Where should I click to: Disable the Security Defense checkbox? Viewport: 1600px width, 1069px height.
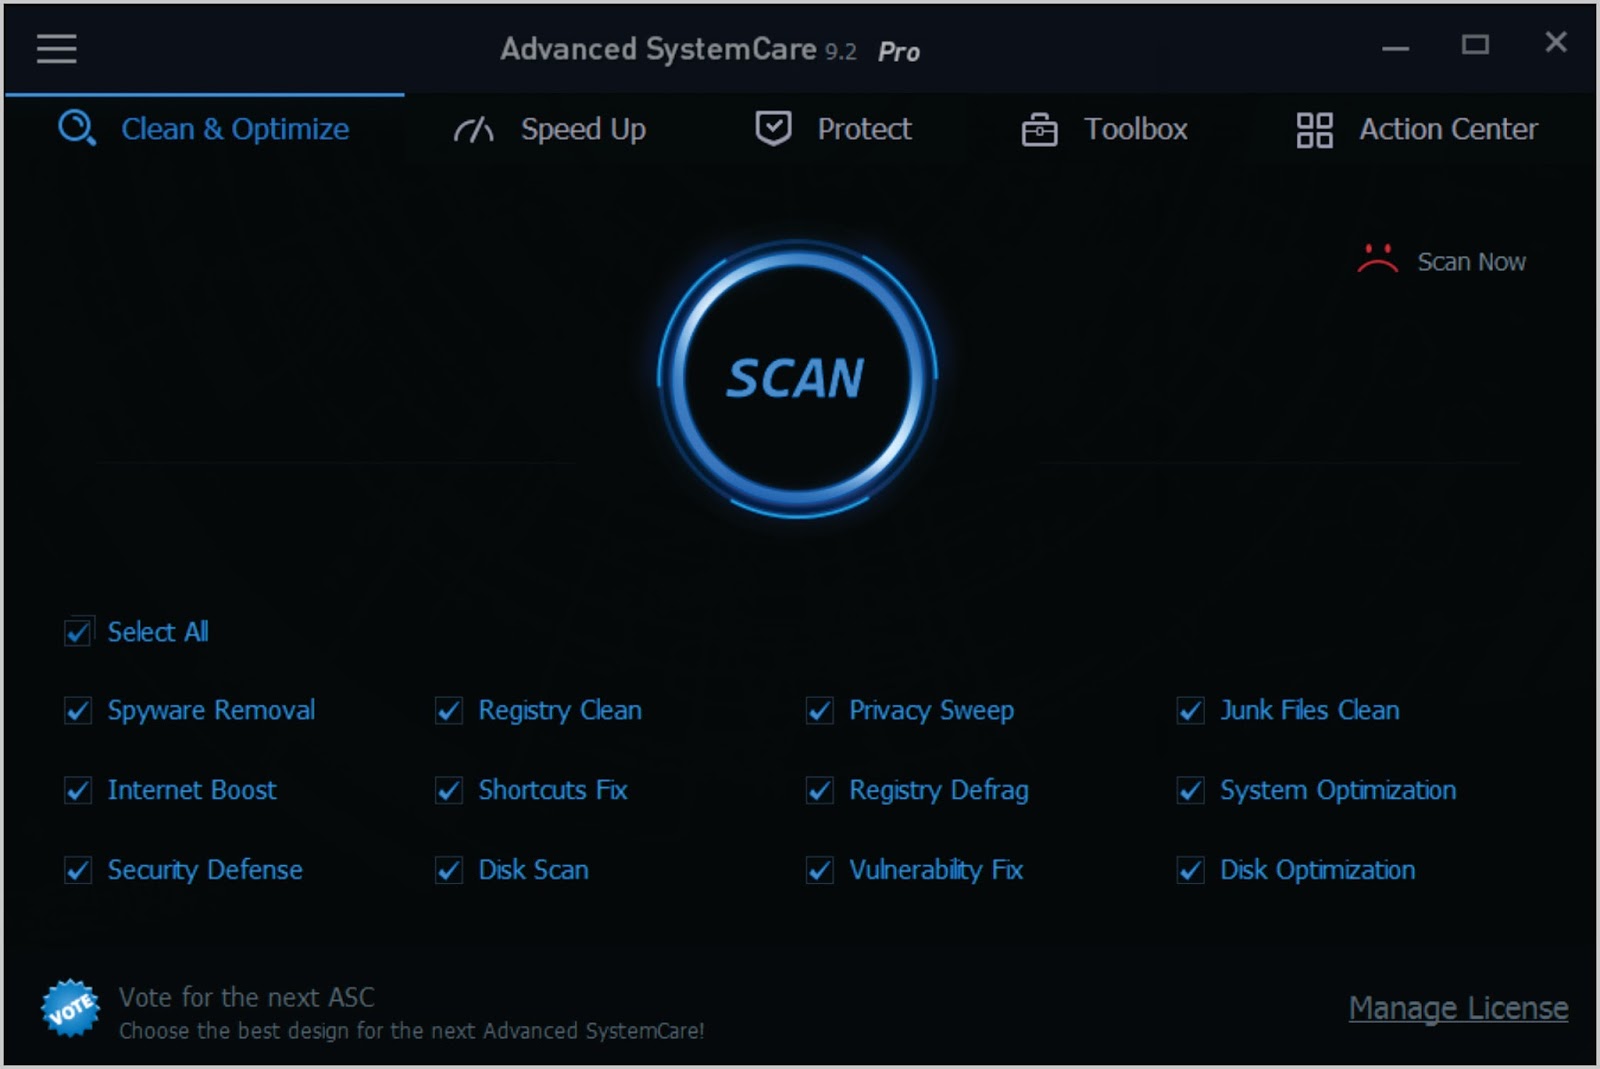click(x=78, y=870)
